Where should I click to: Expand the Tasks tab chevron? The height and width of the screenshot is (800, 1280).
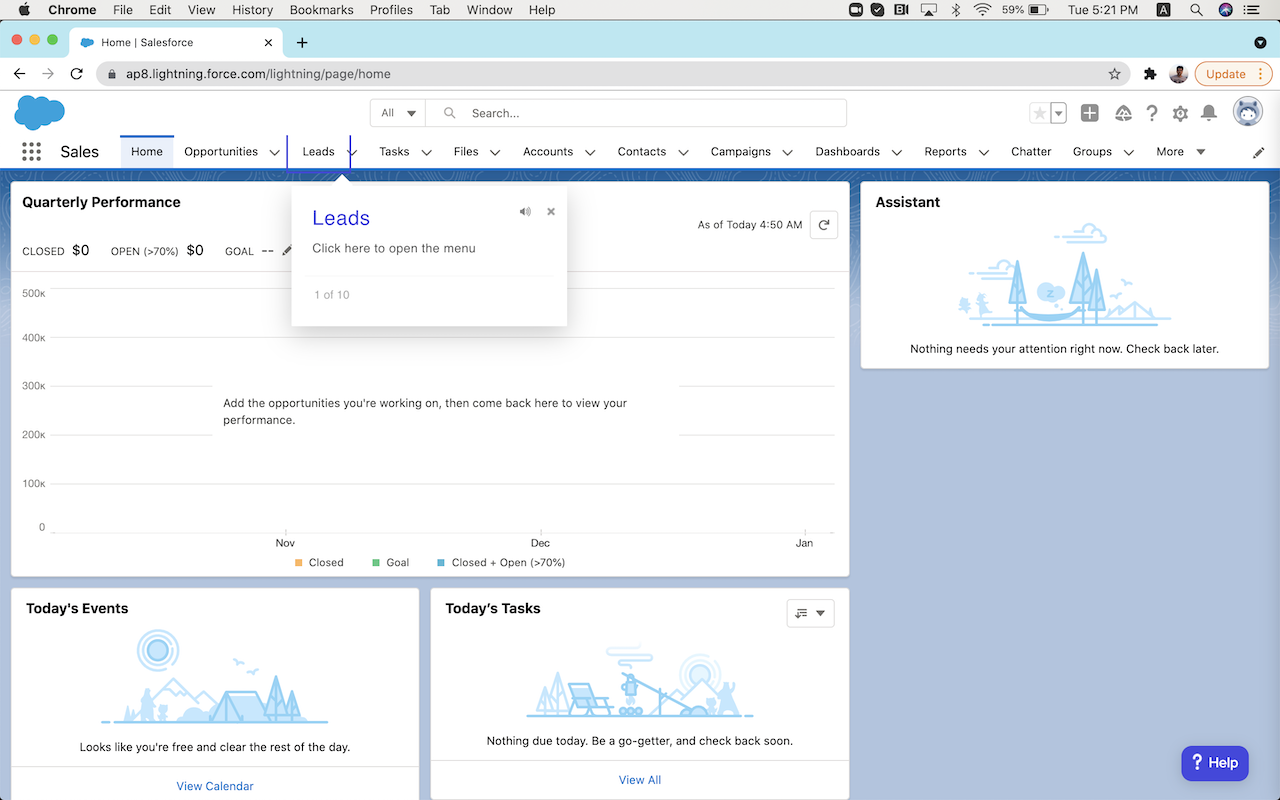[427, 153]
